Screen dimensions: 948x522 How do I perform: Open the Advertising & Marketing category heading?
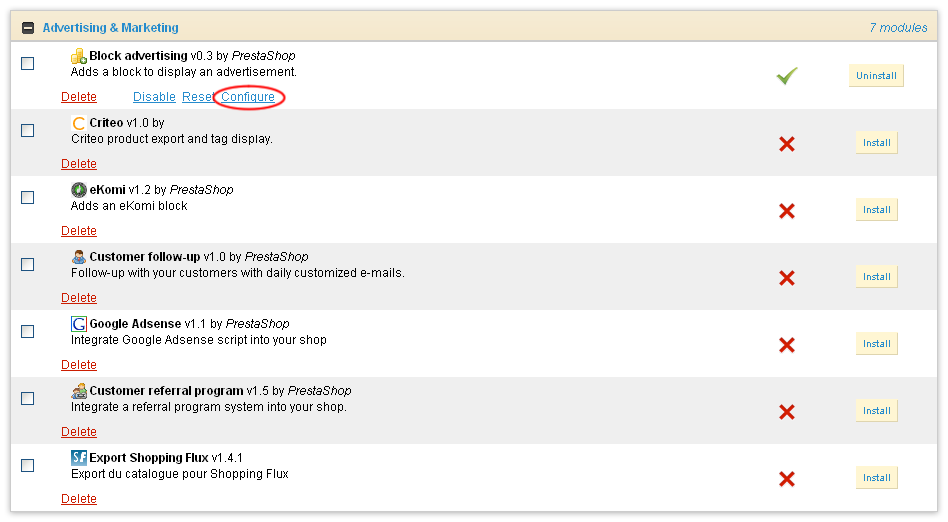point(111,28)
